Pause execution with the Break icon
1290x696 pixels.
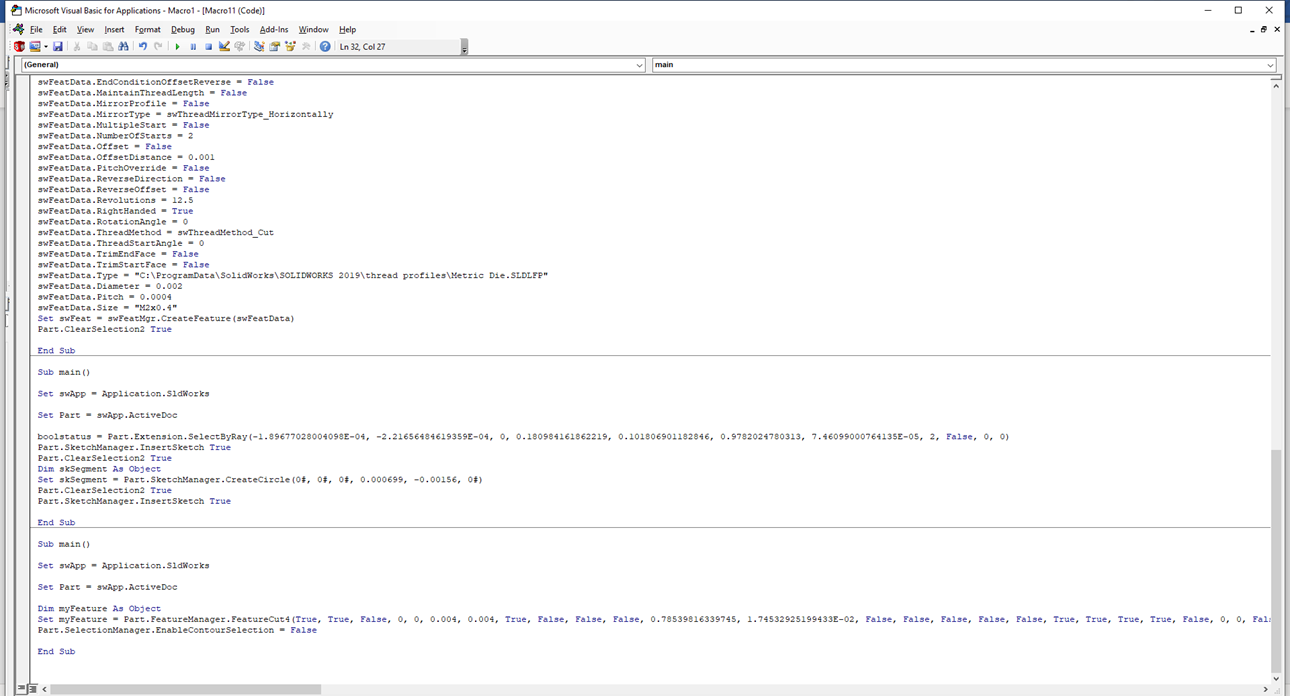193,46
